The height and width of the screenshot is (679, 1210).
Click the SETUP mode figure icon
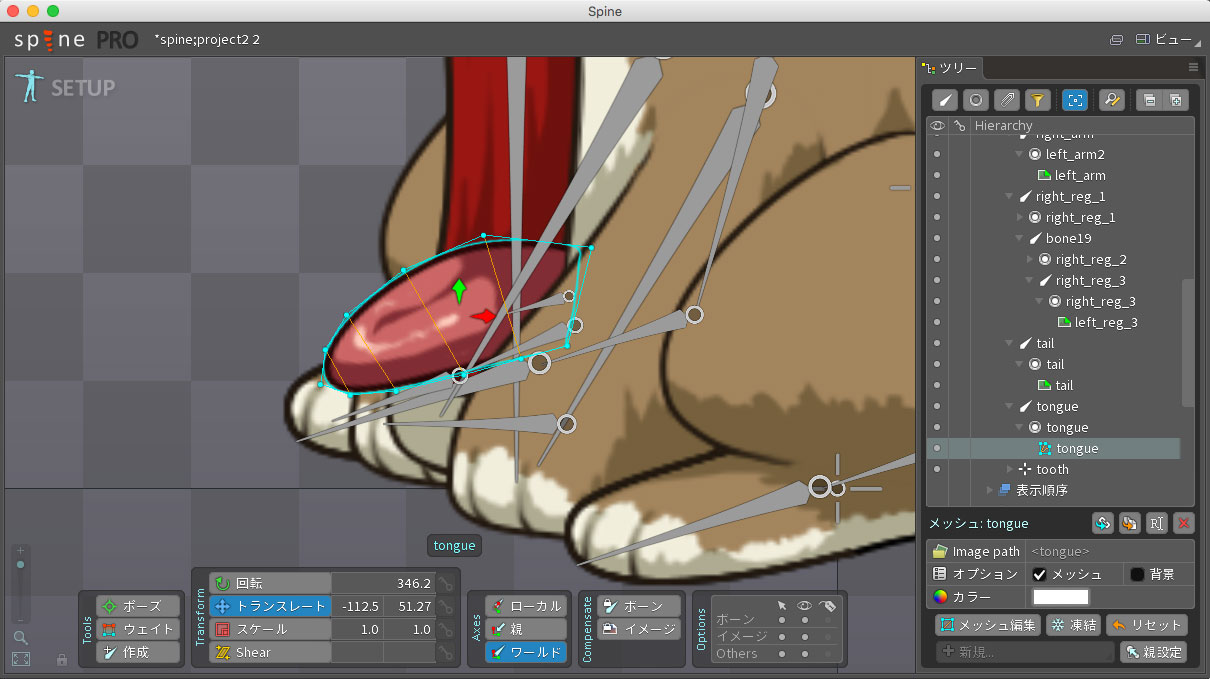[x=28, y=86]
